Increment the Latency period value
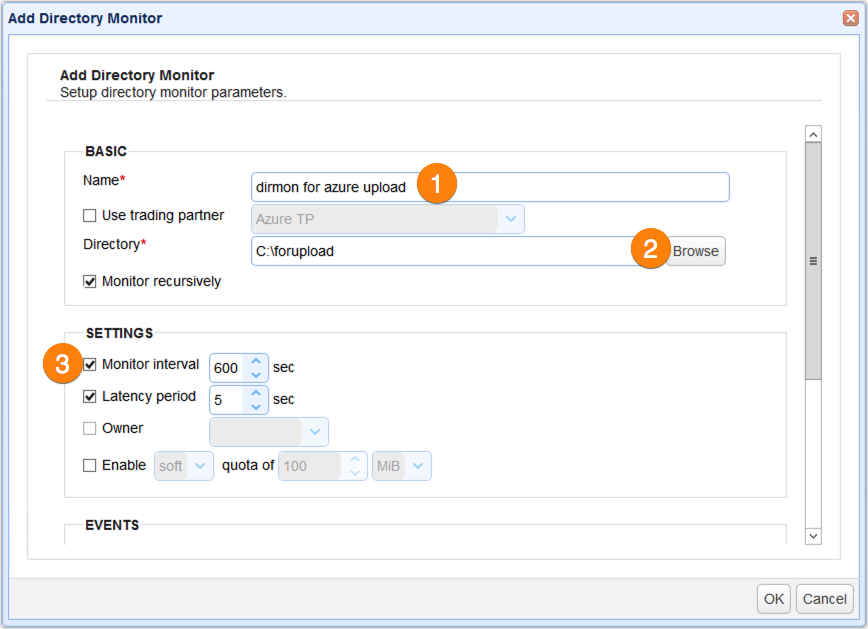 (257, 393)
